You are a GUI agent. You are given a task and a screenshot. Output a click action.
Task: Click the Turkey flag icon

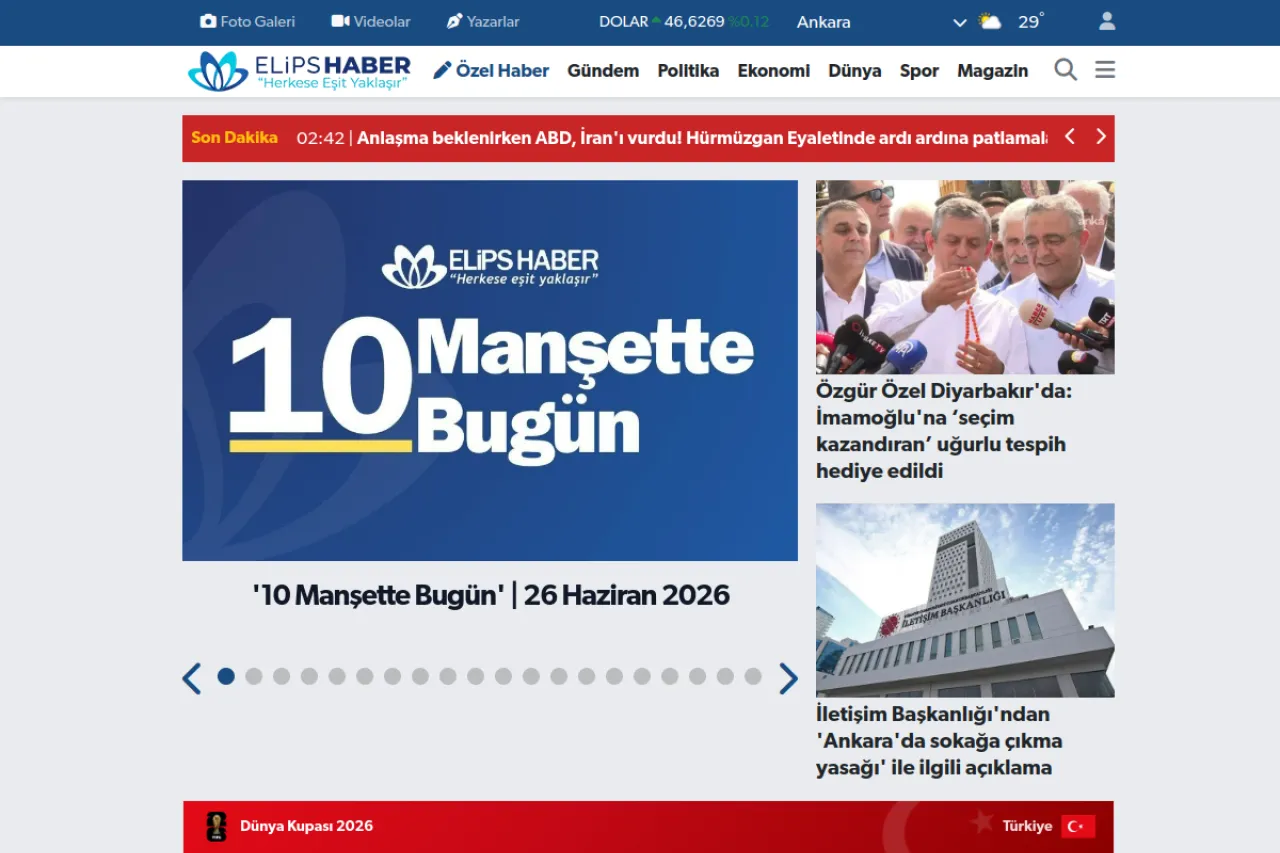coord(1078,826)
